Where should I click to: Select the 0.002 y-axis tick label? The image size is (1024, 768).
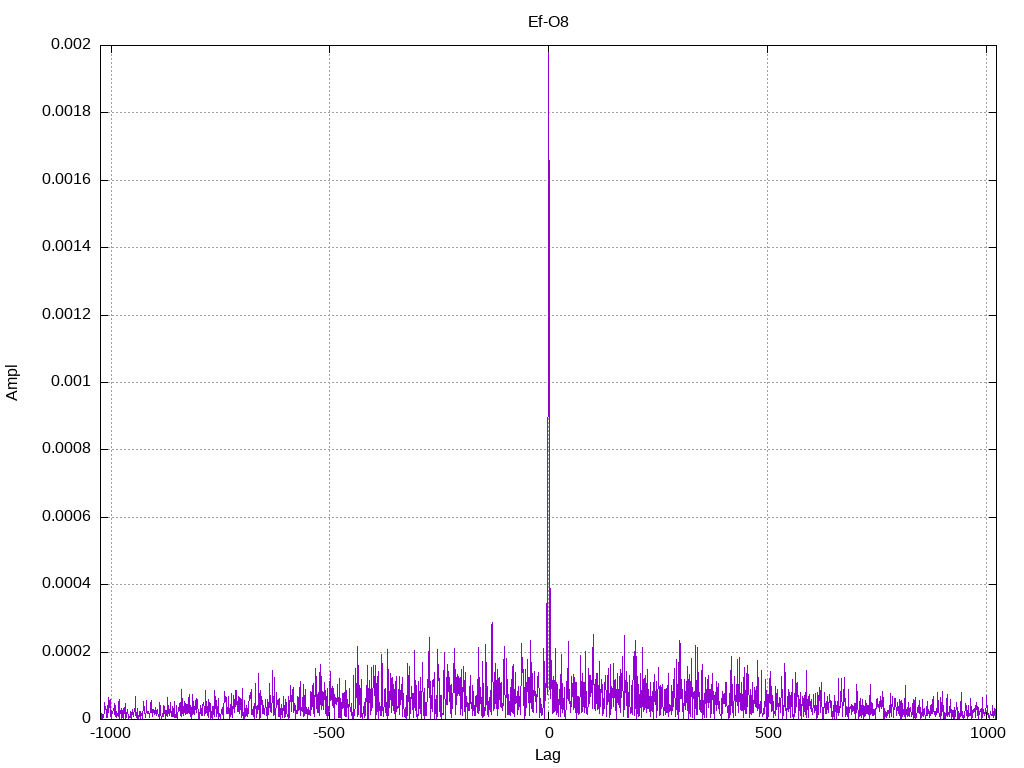(x=70, y=45)
